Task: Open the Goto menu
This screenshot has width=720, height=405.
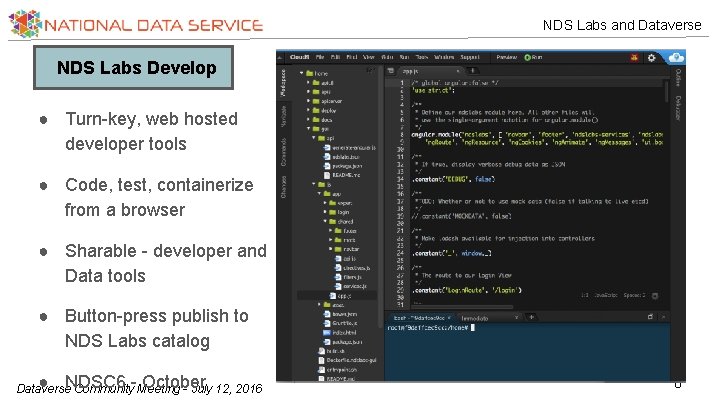Action: point(387,57)
